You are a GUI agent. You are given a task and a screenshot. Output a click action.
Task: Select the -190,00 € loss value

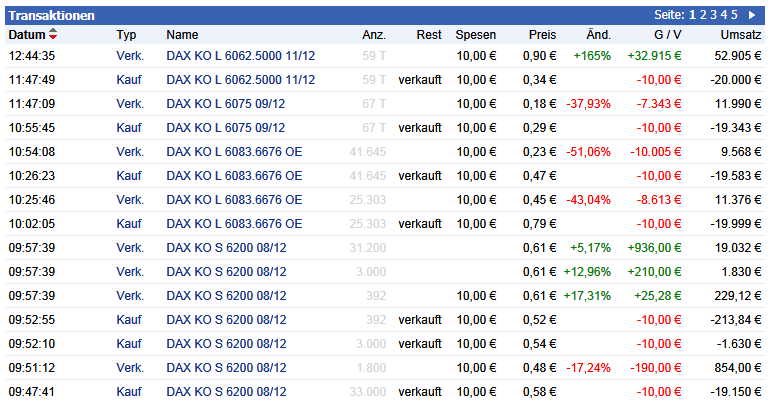[656, 367]
